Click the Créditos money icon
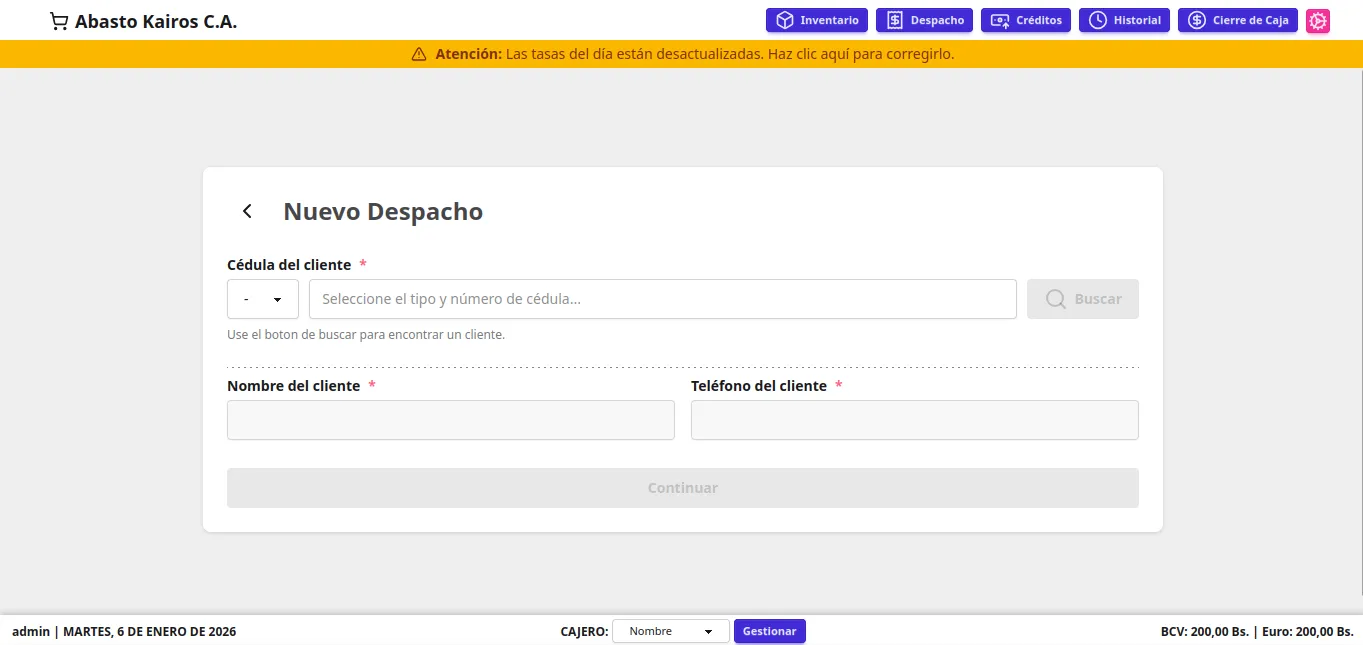Image resolution: width=1363 pixels, height=645 pixels. 1000,20
